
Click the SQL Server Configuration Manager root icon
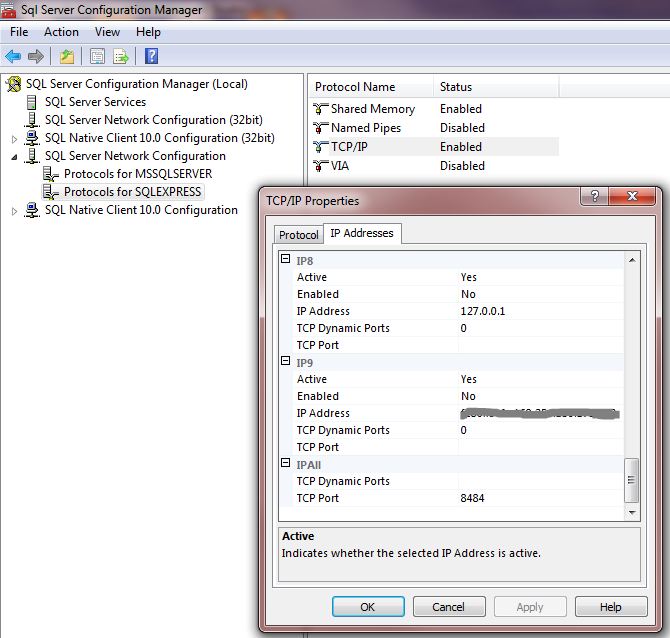coord(14,84)
